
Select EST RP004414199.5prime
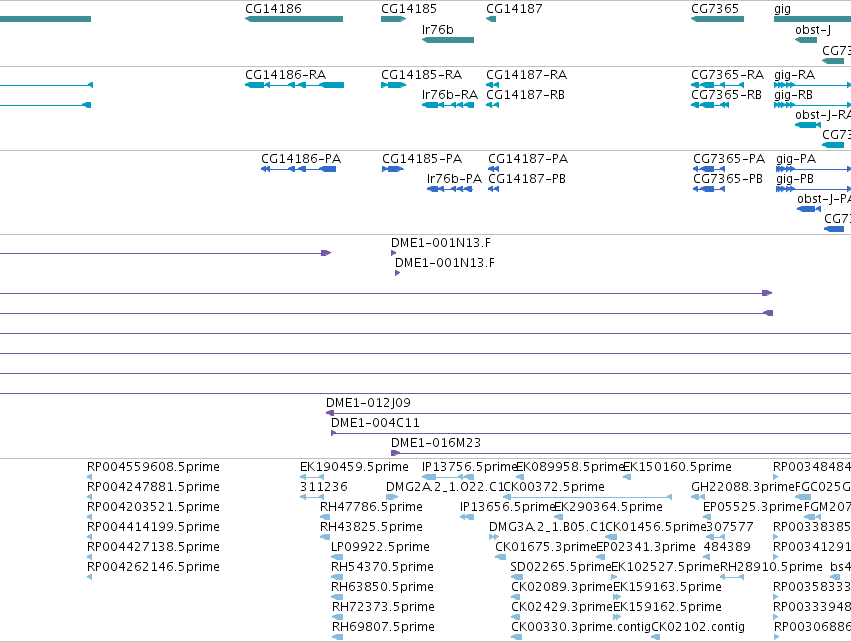coord(153,527)
